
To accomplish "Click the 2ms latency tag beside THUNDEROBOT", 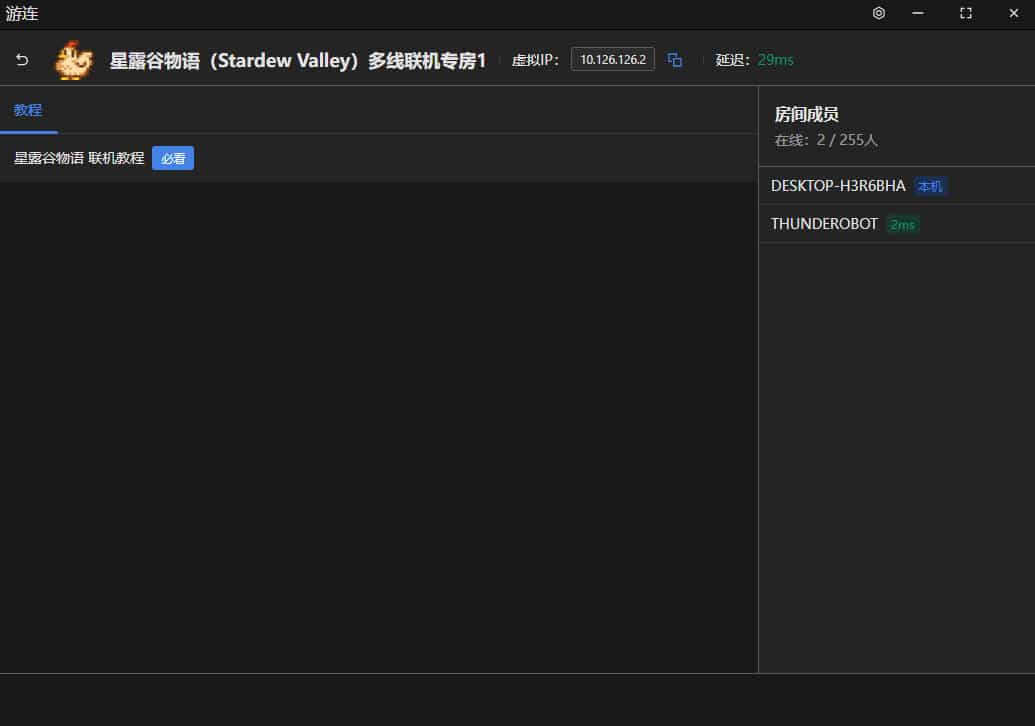I will tap(902, 225).
